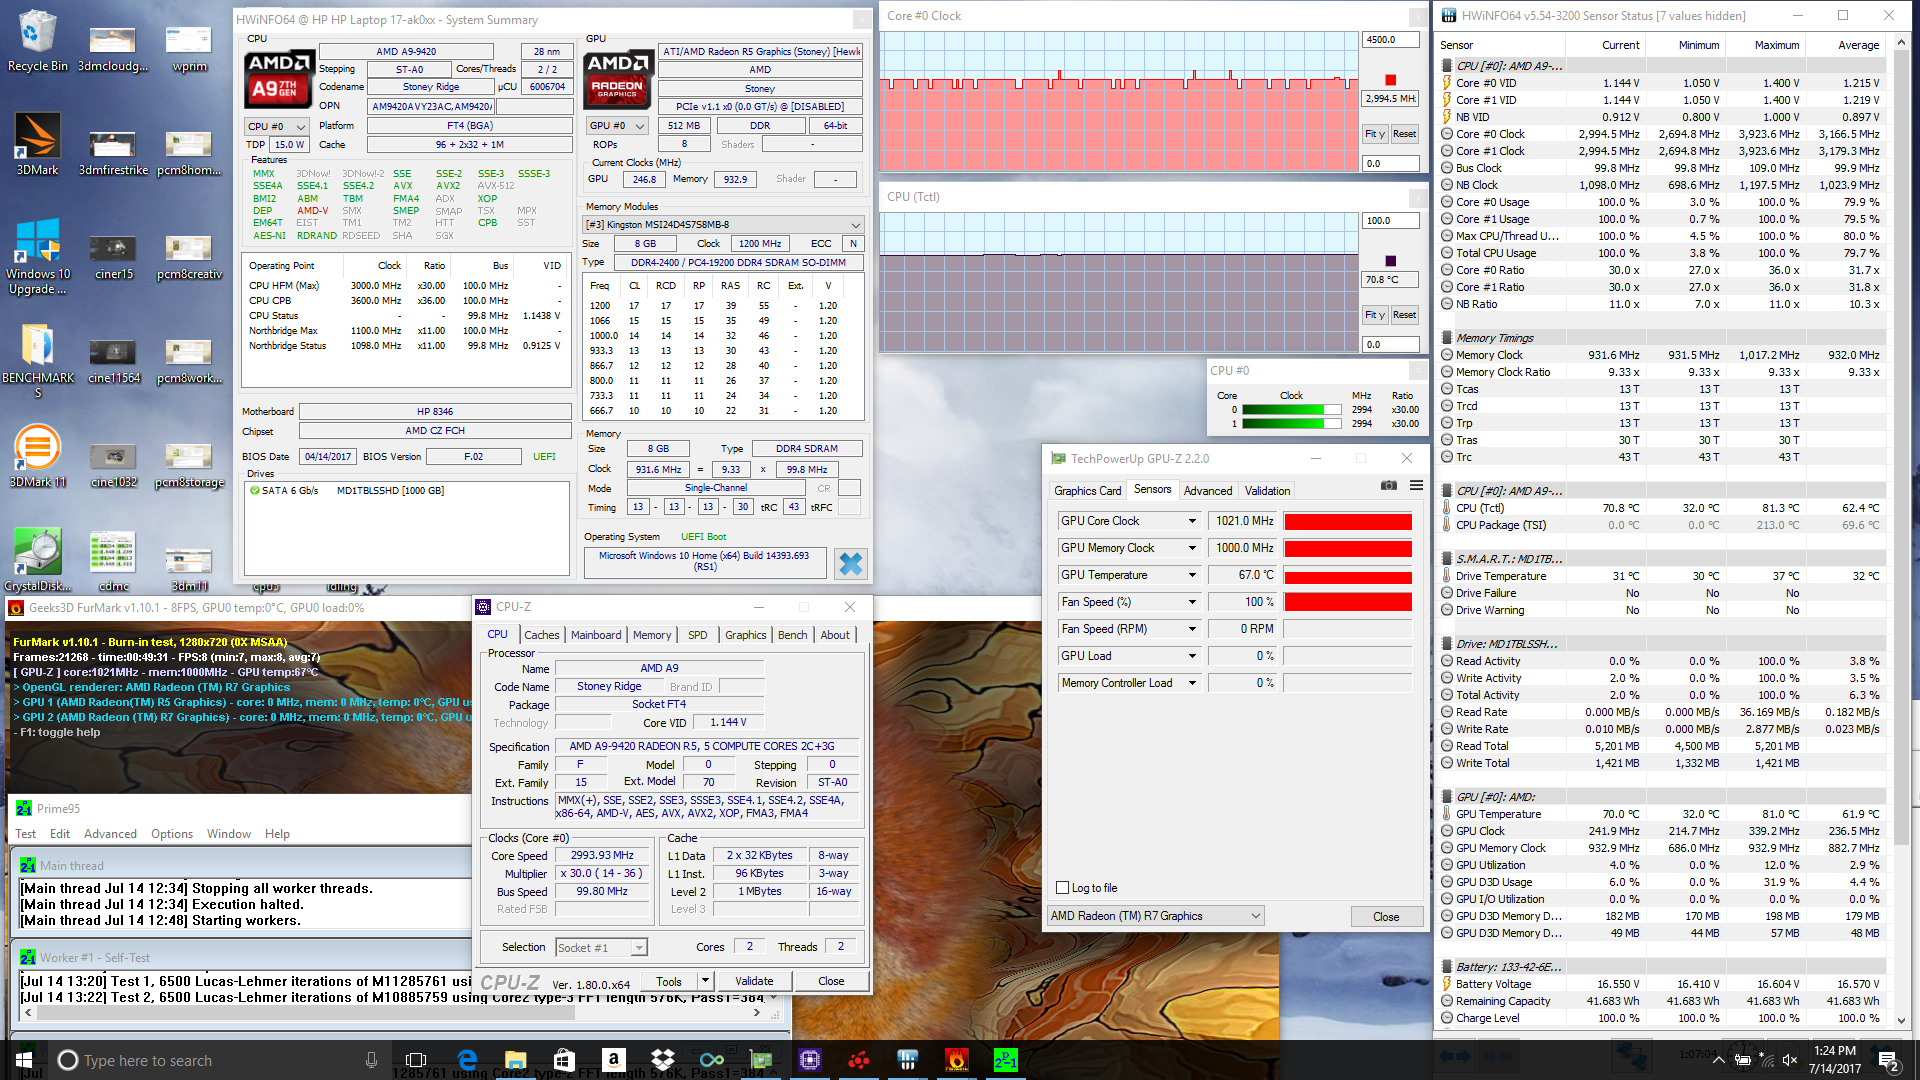Open the taskbar clock and date

pos(1834,1060)
